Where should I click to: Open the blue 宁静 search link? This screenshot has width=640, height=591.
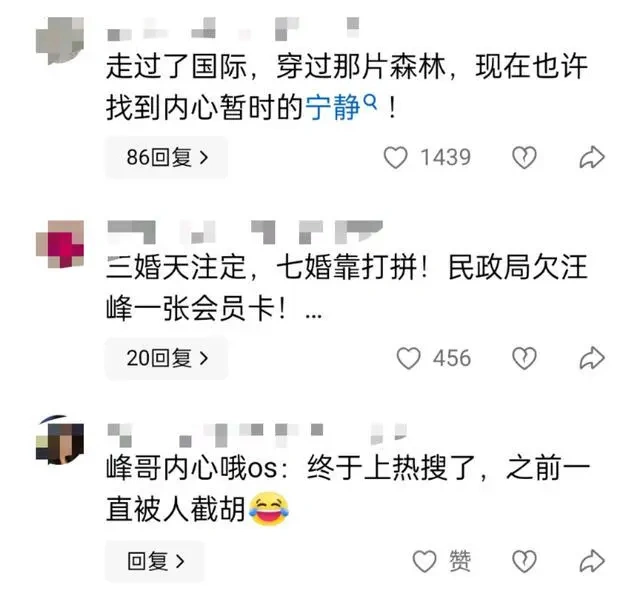click(x=333, y=108)
